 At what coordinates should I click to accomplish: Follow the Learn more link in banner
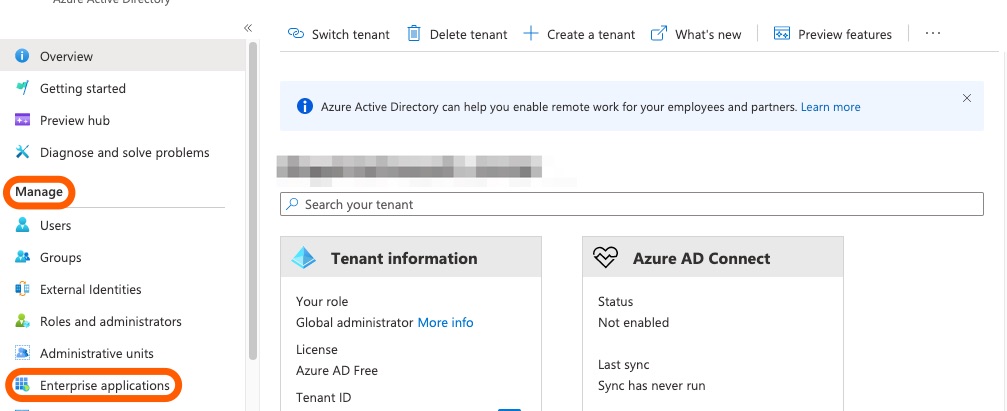tap(830, 107)
